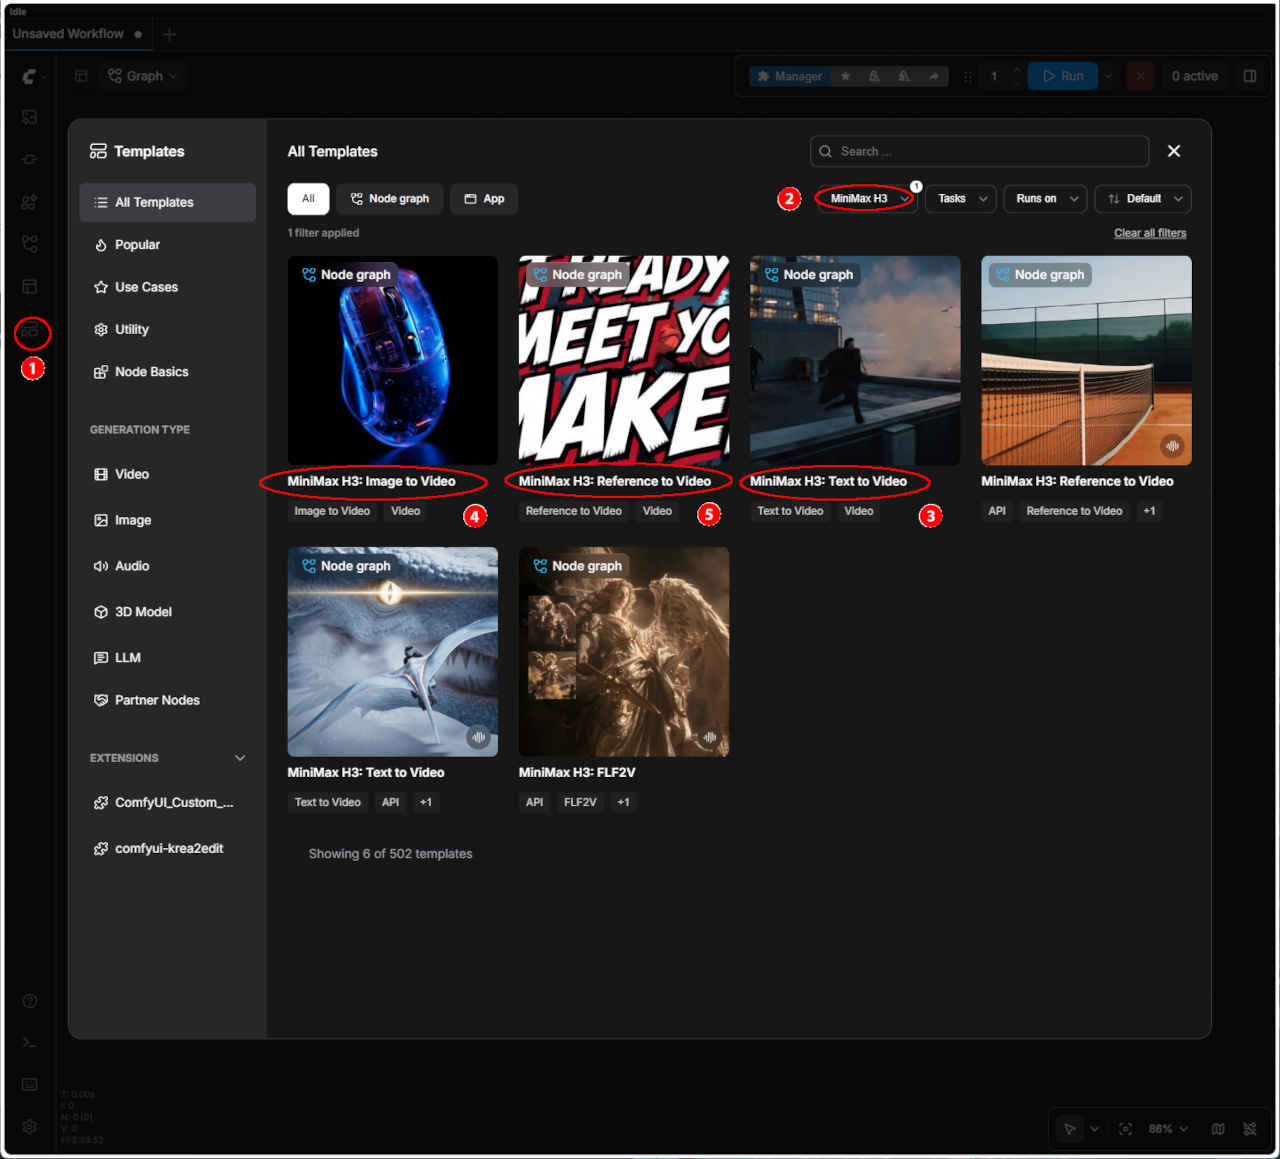
Task: Open the Default sort dropdown
Action: [x=1143, y=199]
